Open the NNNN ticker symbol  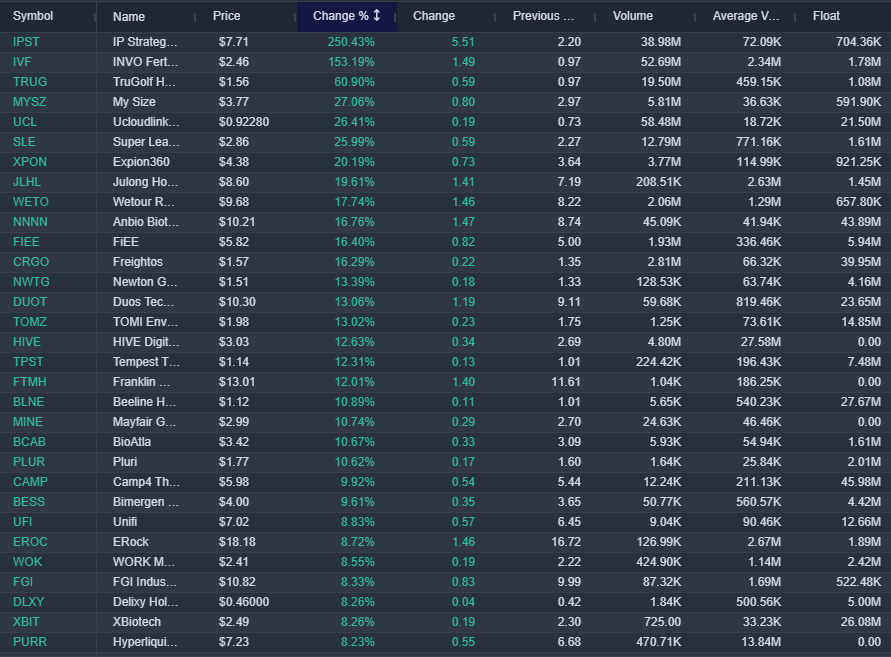[30, 222]
